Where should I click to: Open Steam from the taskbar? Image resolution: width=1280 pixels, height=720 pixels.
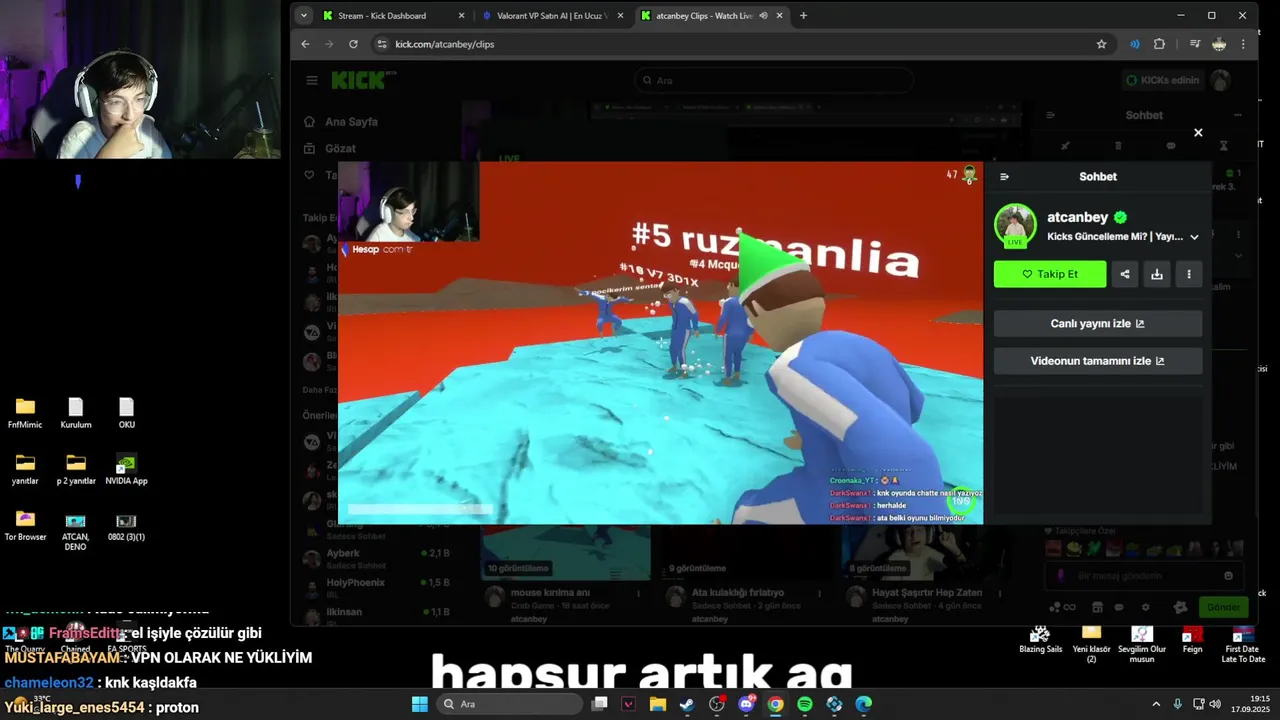click(687, 704)
